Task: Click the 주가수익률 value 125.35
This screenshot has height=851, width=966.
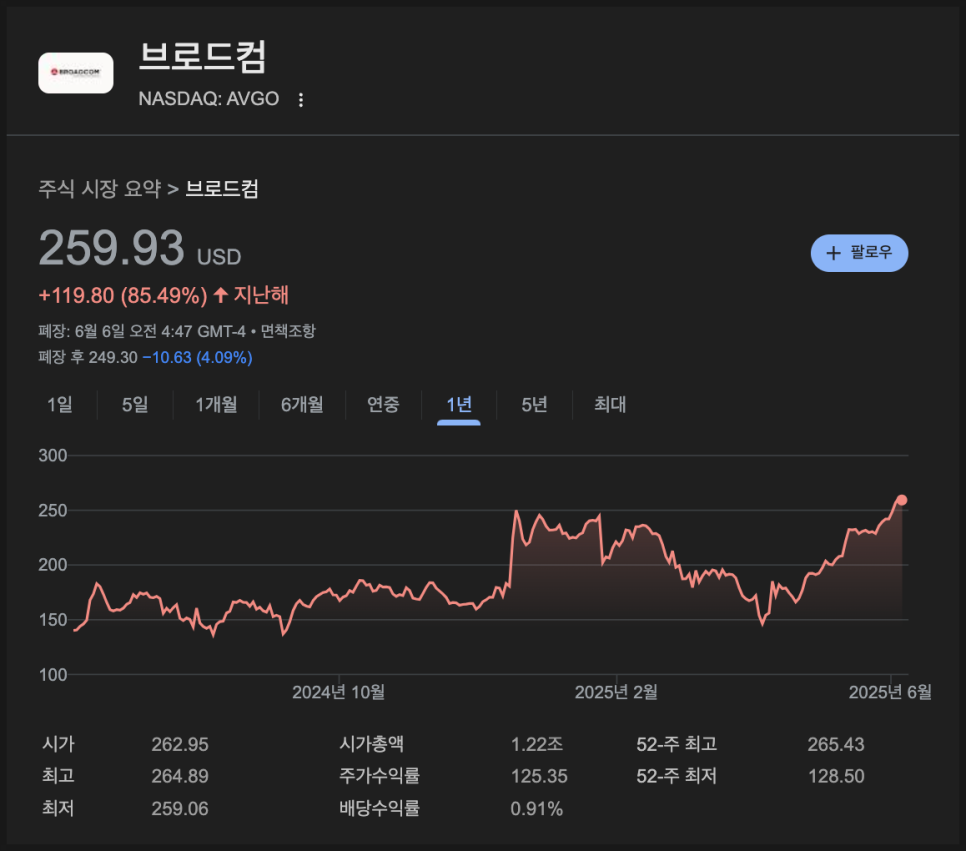Action: pos(539,776)
